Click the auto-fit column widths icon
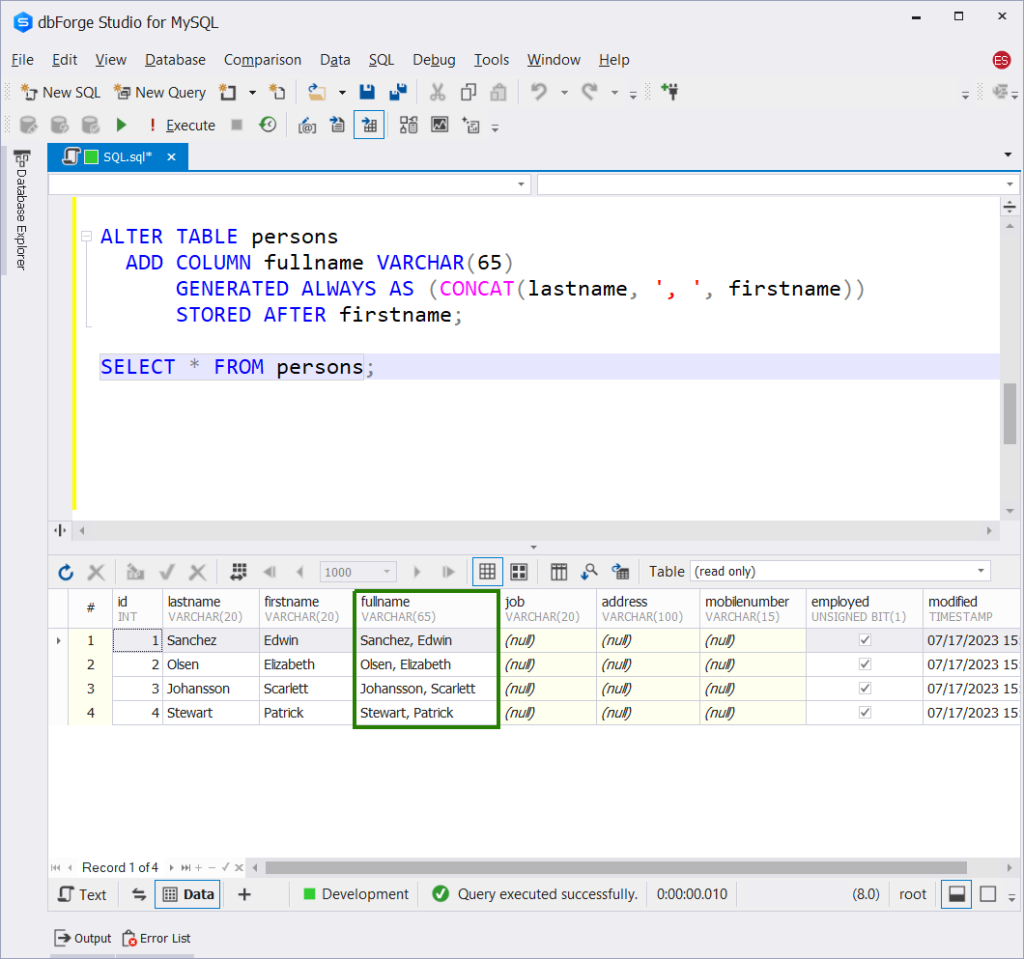 click(x=238, y=572)
